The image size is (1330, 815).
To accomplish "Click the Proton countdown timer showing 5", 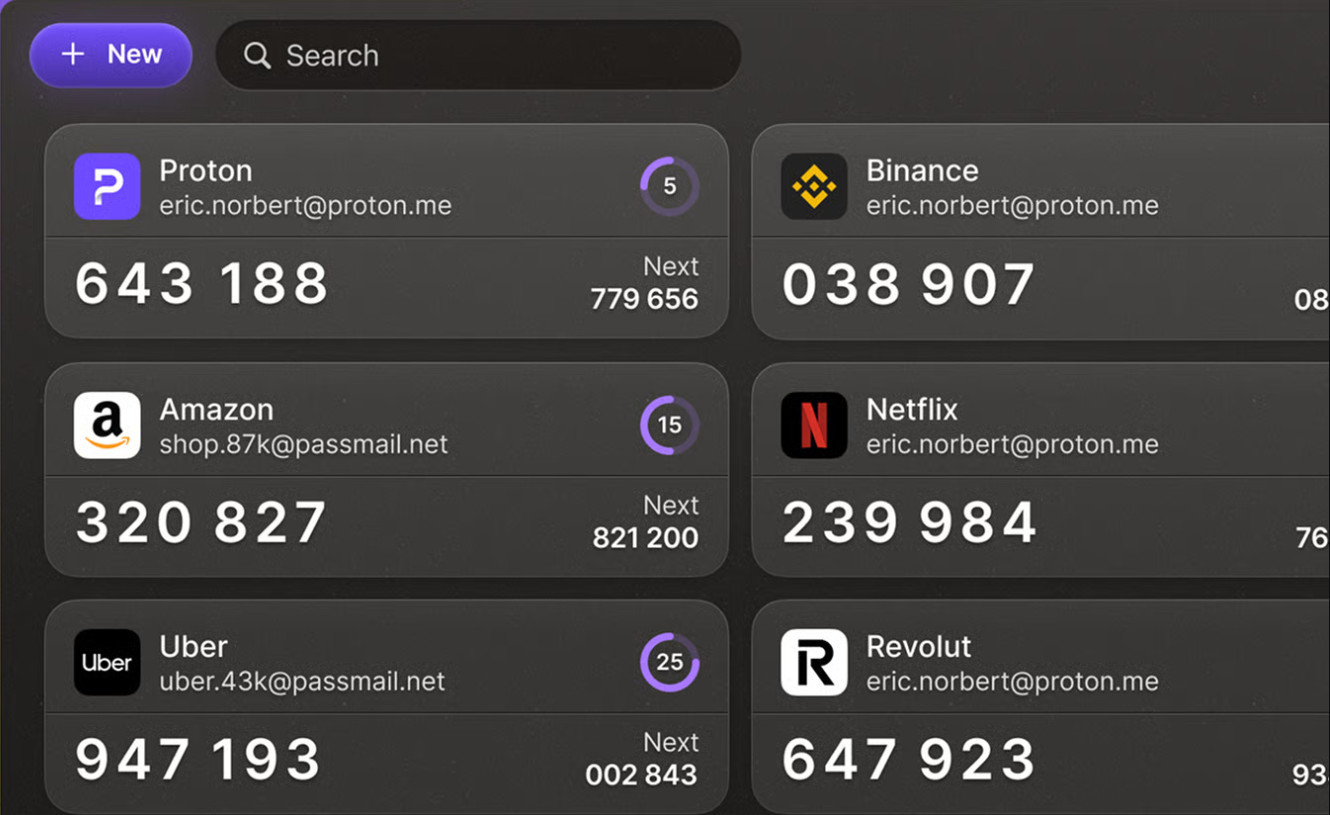I will pyautogui.click(x=669, y=186).
